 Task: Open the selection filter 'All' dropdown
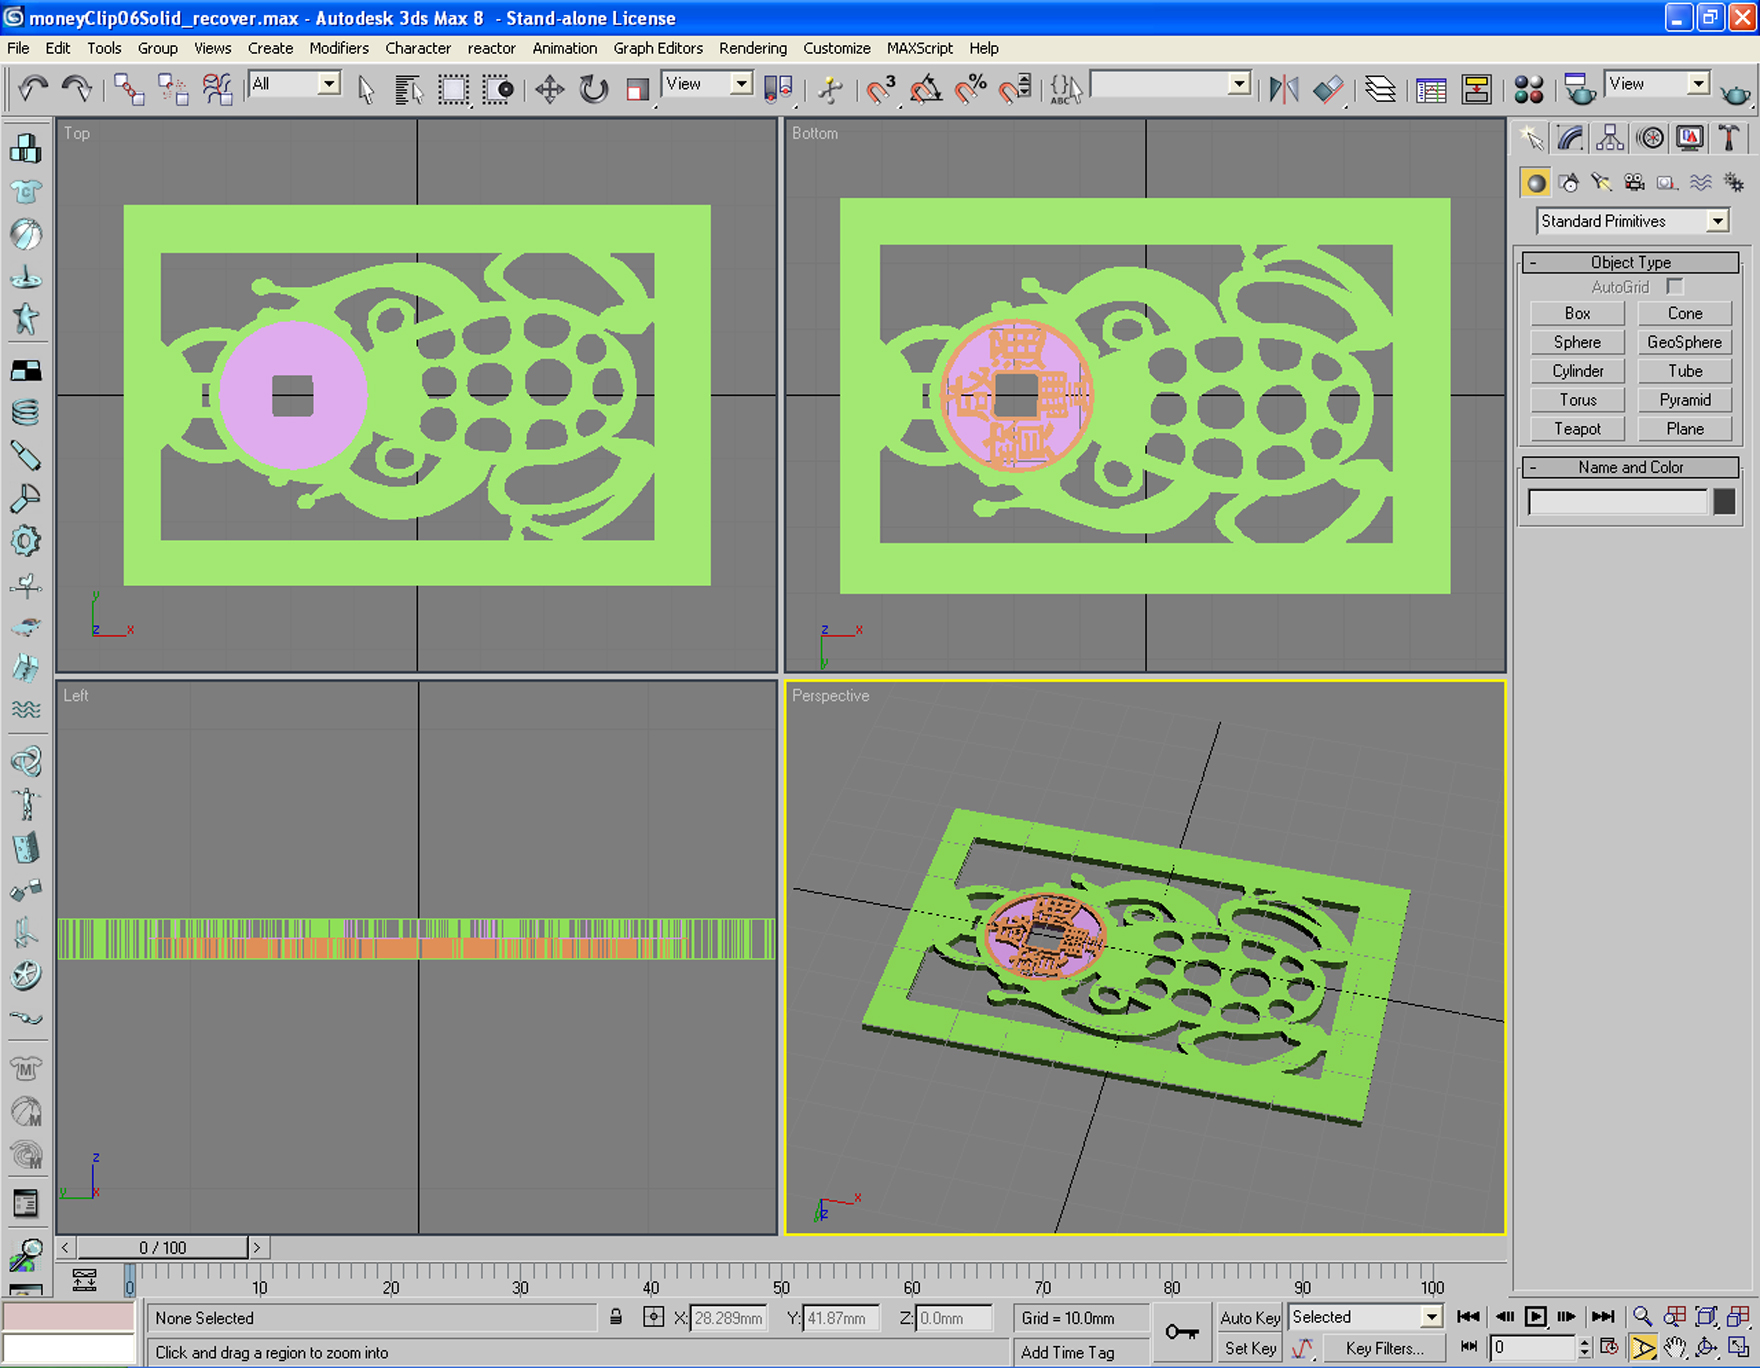[329, 84]
